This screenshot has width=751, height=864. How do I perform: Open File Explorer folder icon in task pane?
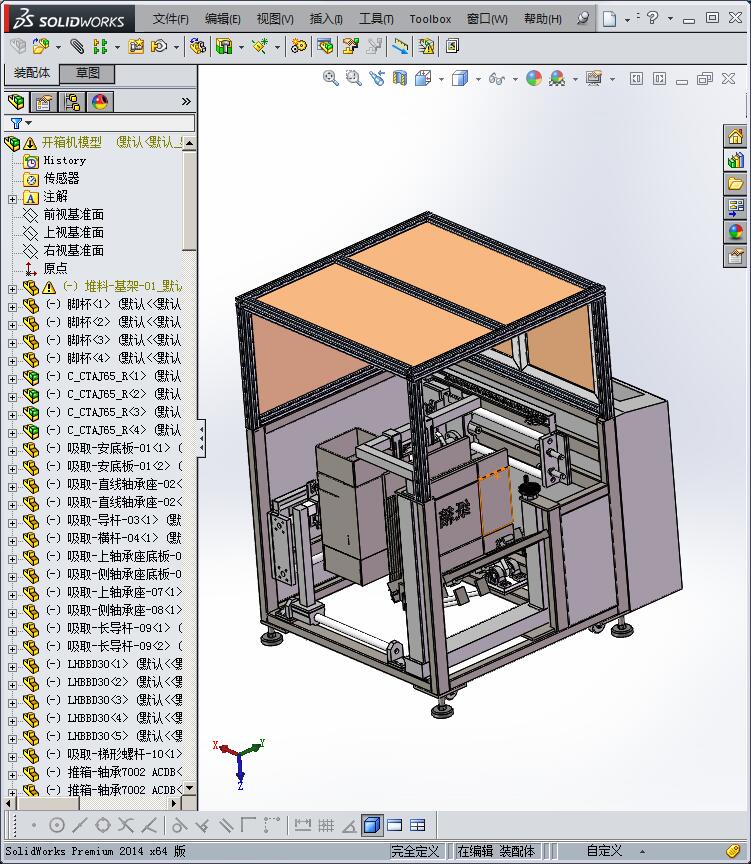point(736,184)
